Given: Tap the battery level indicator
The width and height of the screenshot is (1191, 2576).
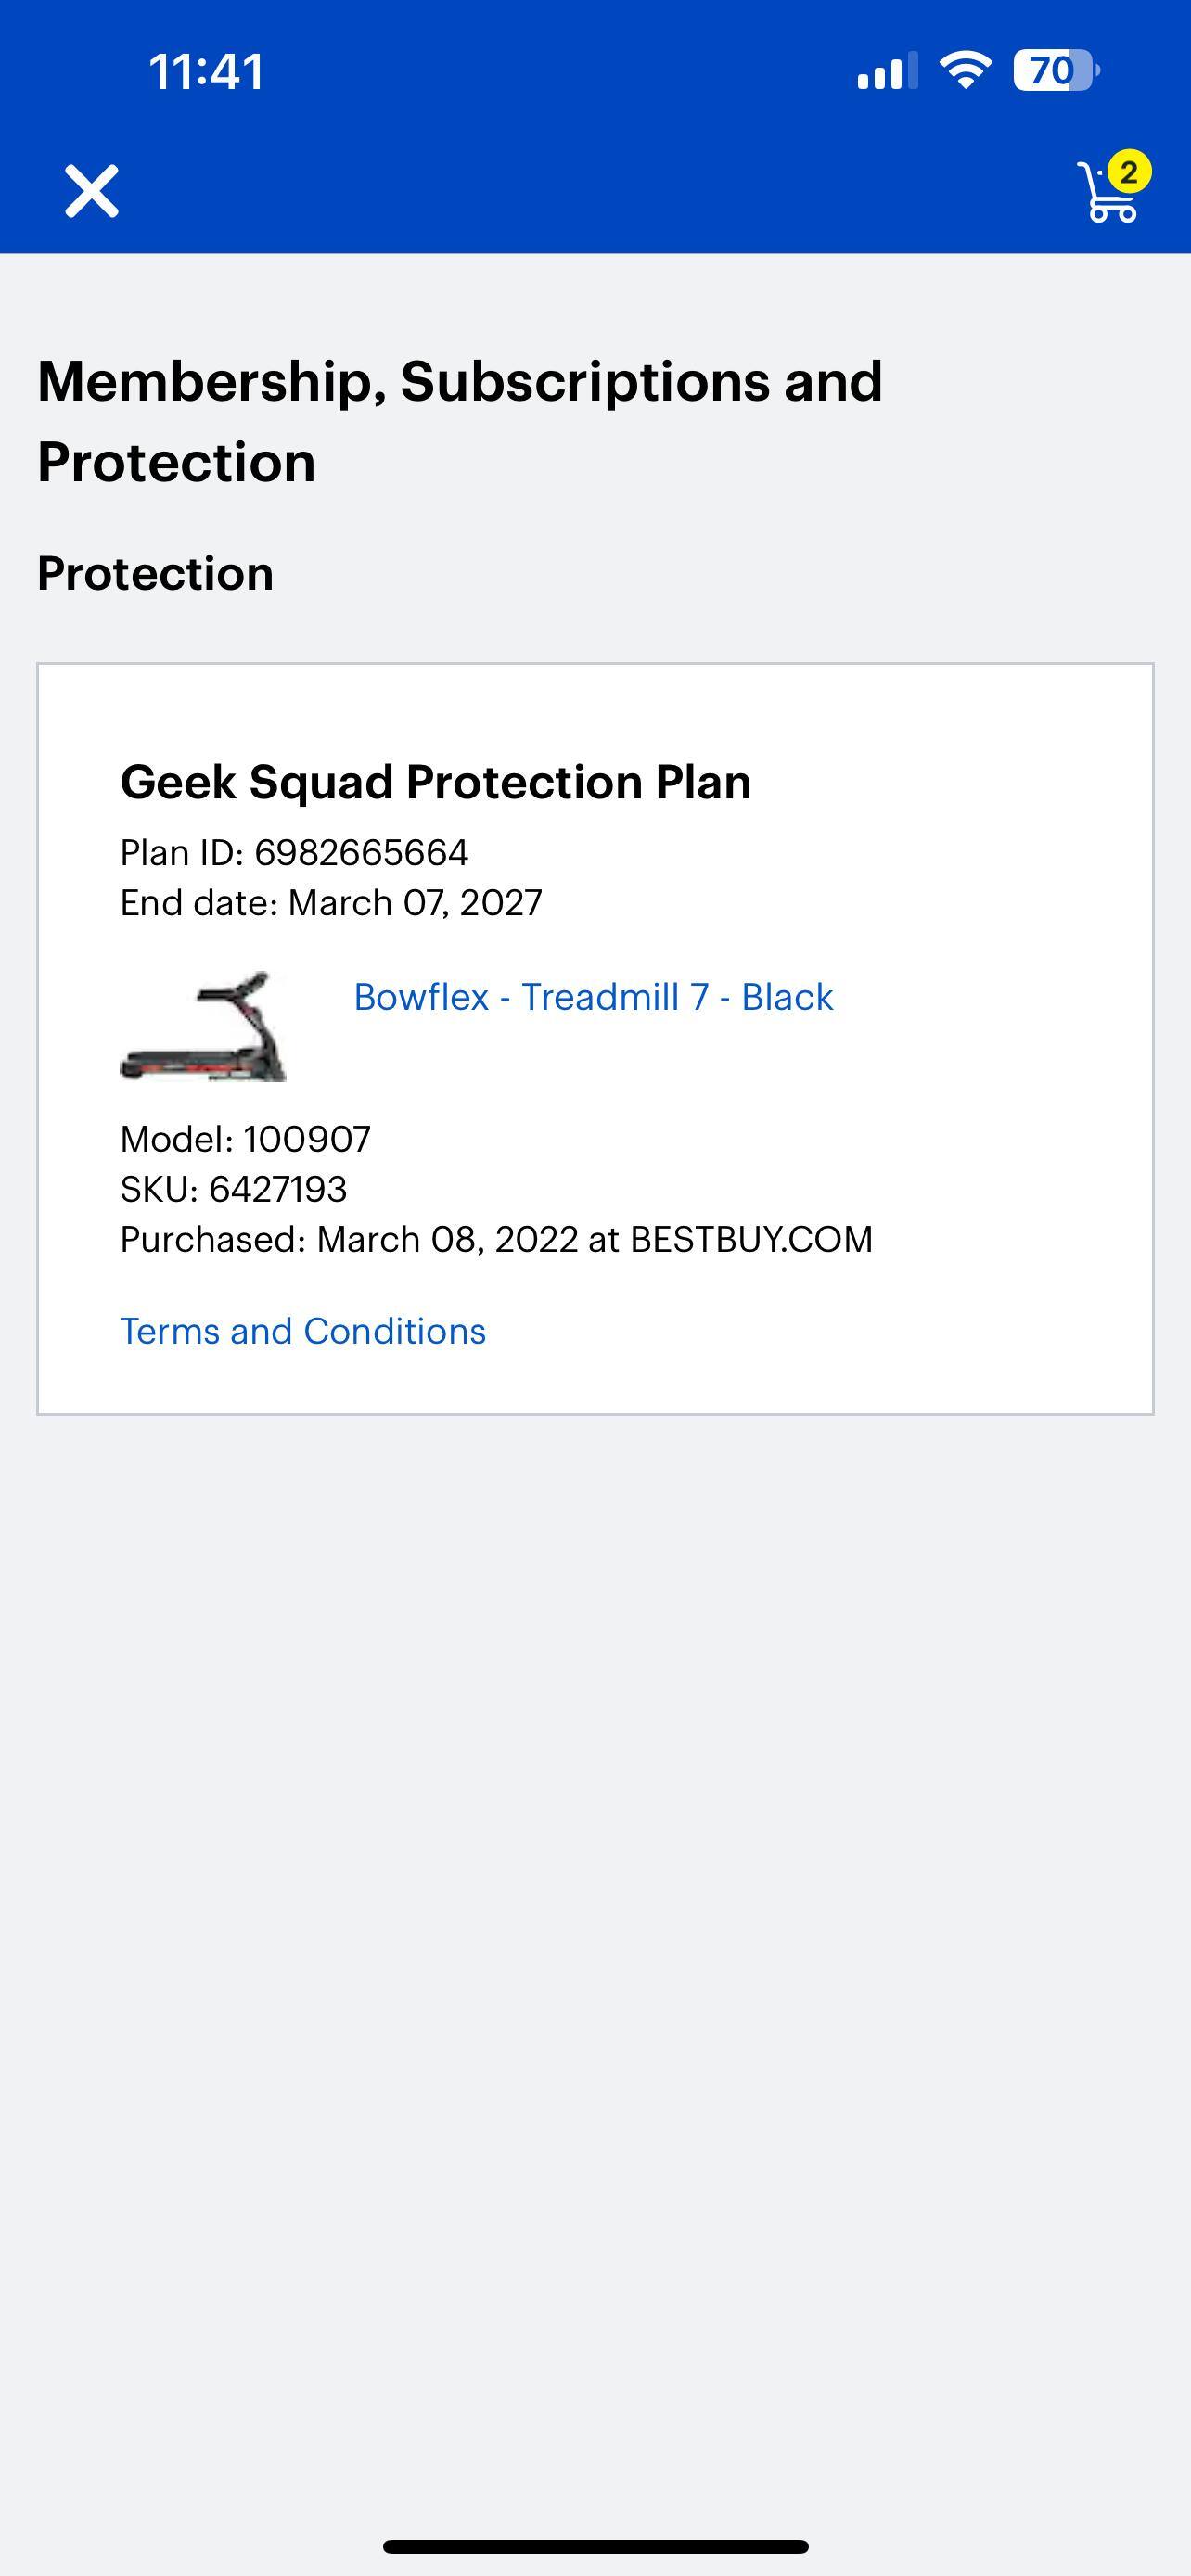Looking at the screenshot, I should point(1055,70).
